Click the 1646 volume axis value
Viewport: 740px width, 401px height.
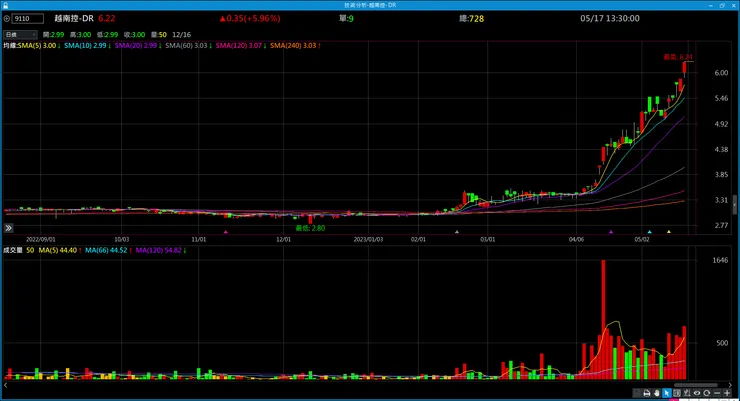pos(720,260)
